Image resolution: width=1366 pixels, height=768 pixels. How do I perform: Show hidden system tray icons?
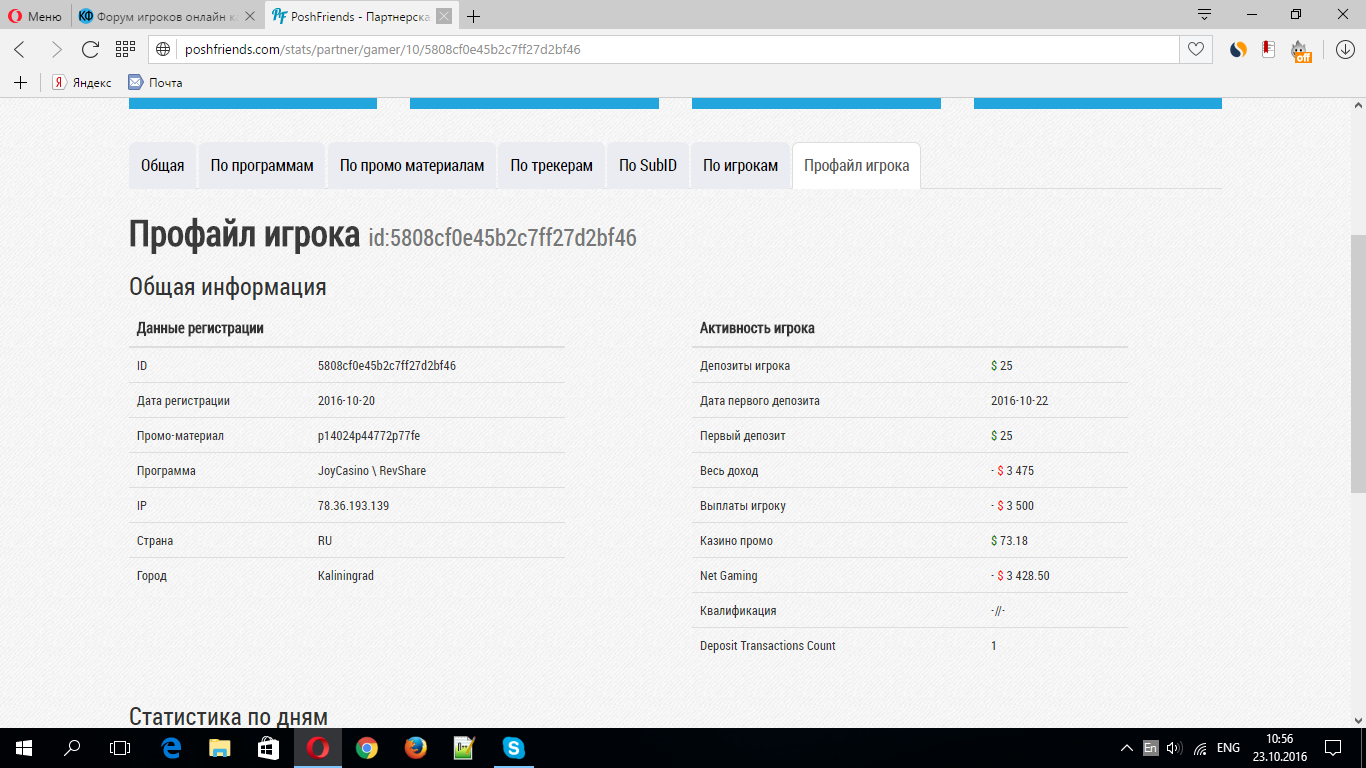(1127, 747)
